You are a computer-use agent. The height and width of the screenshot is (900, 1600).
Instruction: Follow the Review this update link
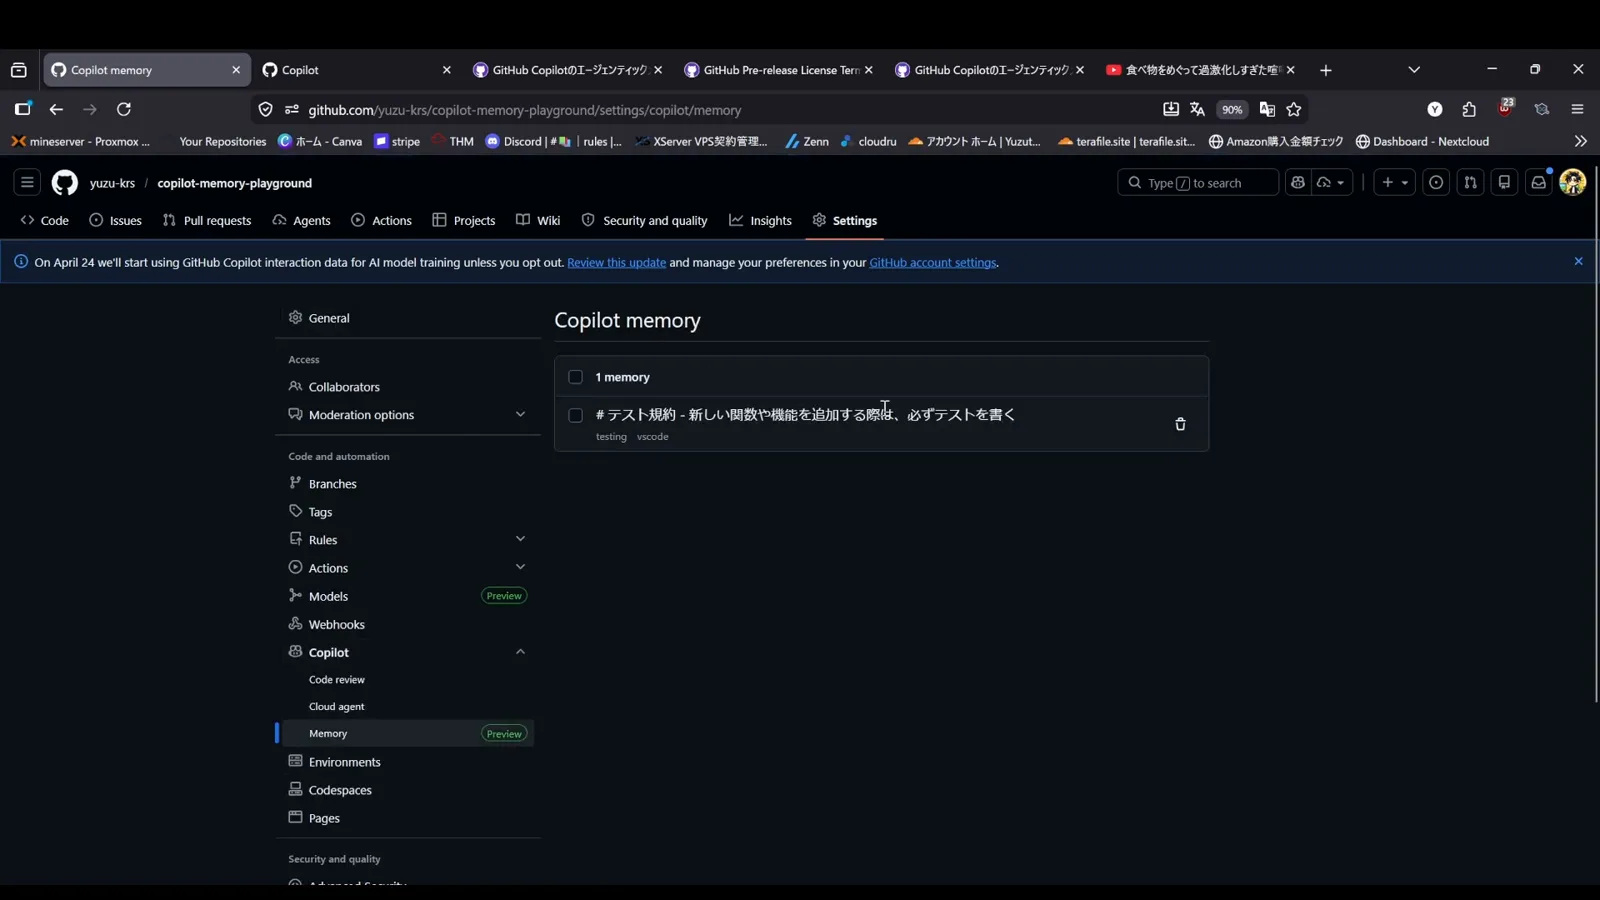pos(616,263)
